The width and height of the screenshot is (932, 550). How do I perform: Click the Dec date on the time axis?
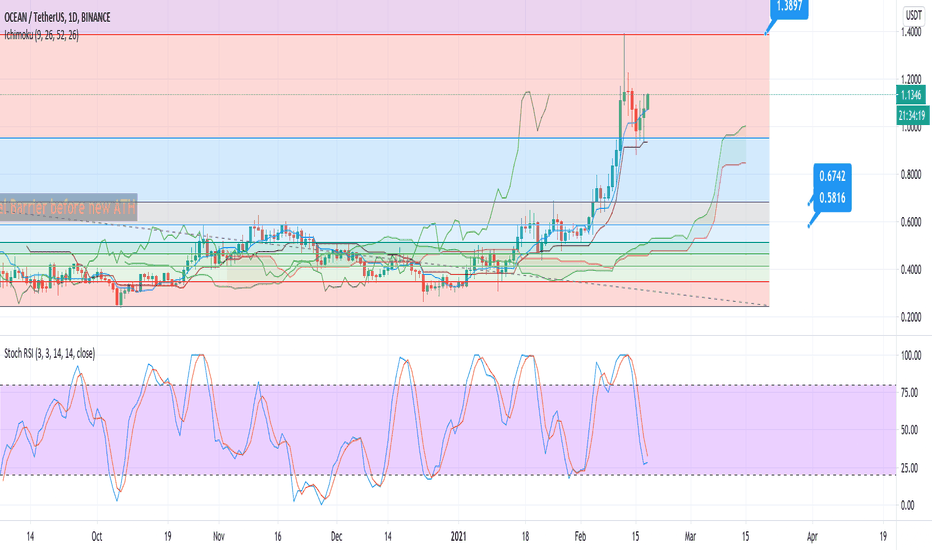[x=336, y=536]
